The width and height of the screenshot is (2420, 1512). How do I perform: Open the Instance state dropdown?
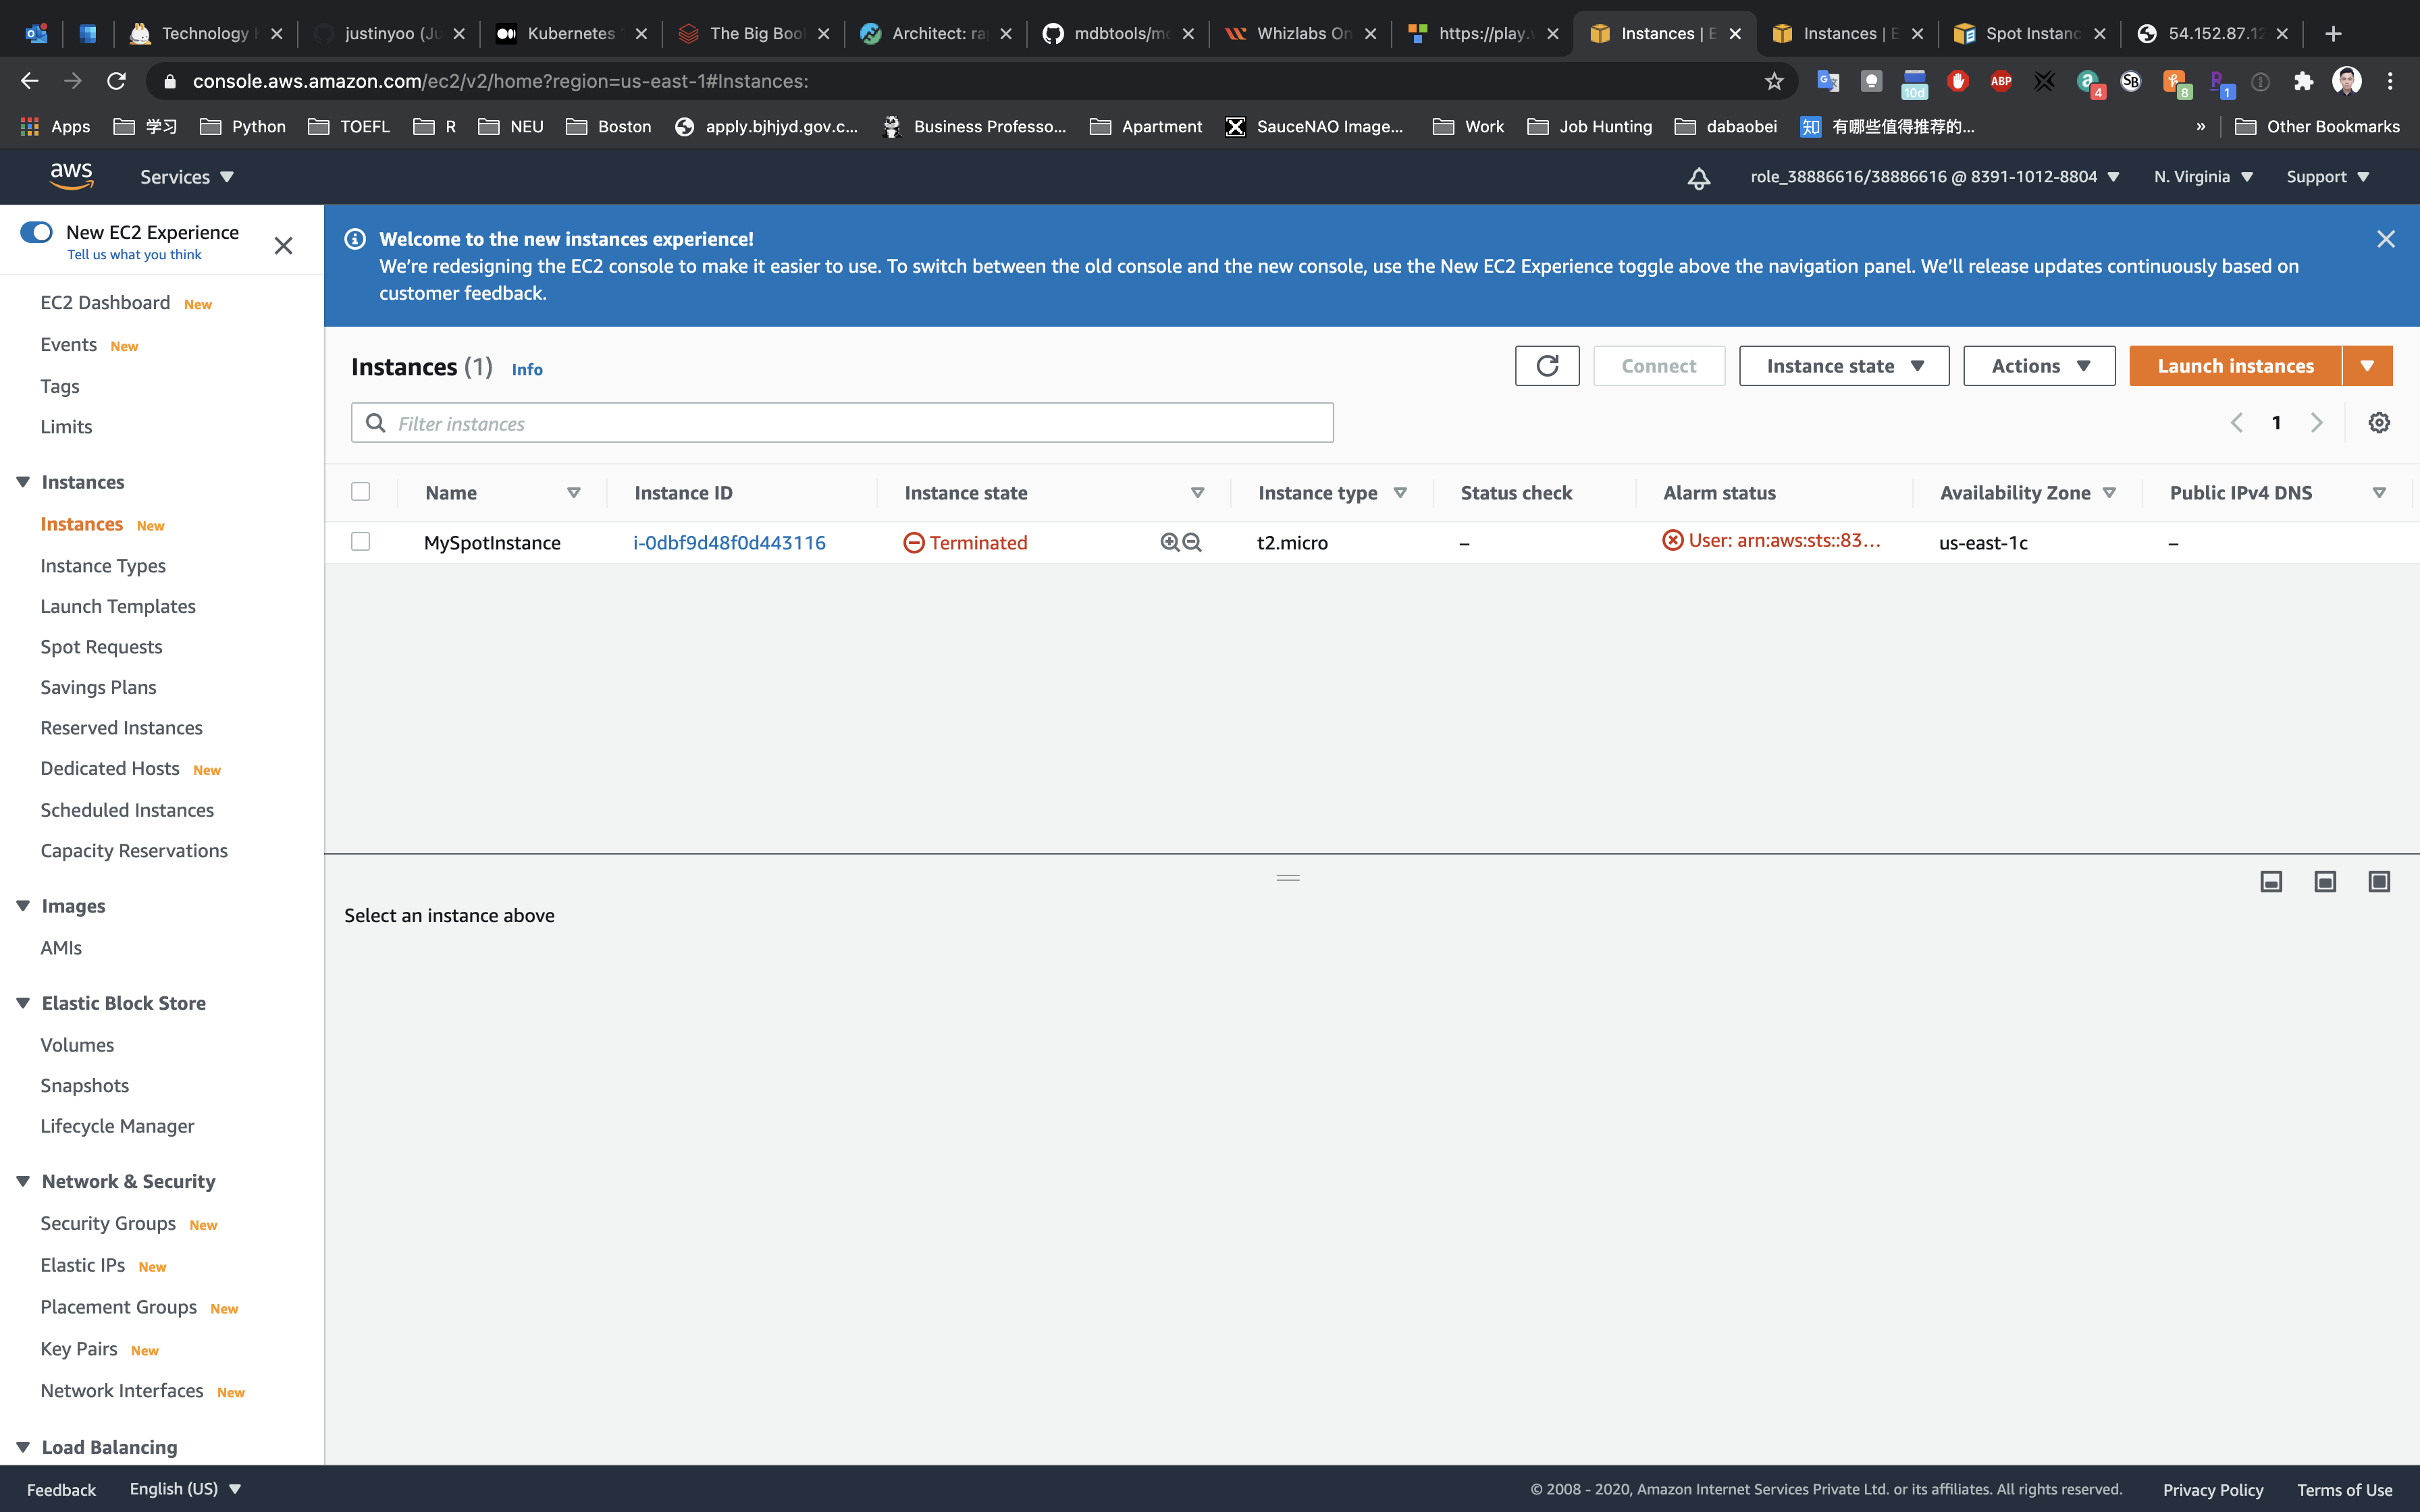1843,366
